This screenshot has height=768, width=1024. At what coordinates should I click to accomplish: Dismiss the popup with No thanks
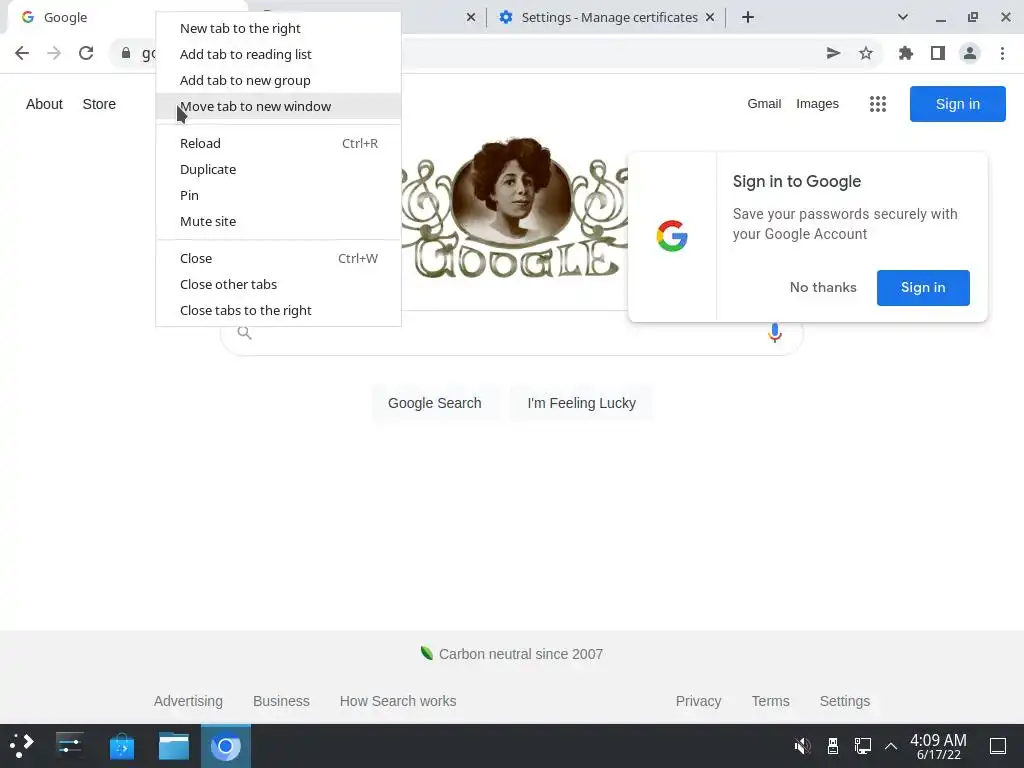(x=823, y=287)
